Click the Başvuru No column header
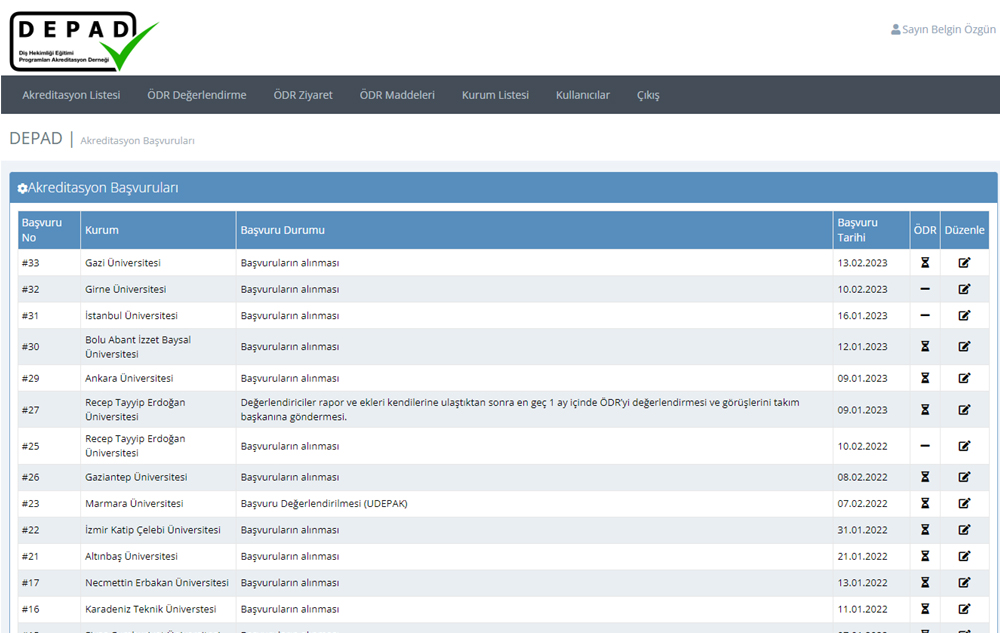The width and height of the screenshot is (1000, 633). [49, 230]
